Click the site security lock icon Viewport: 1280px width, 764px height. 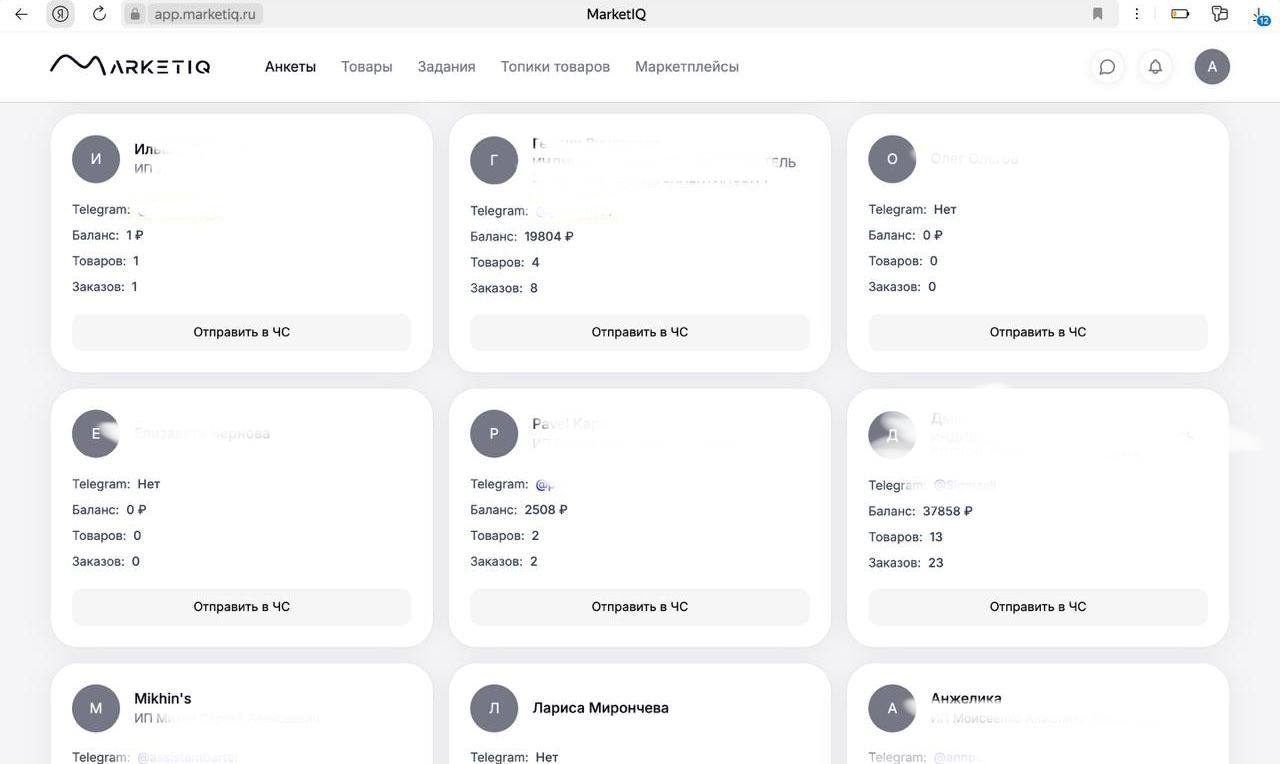(x=136, y=14)
